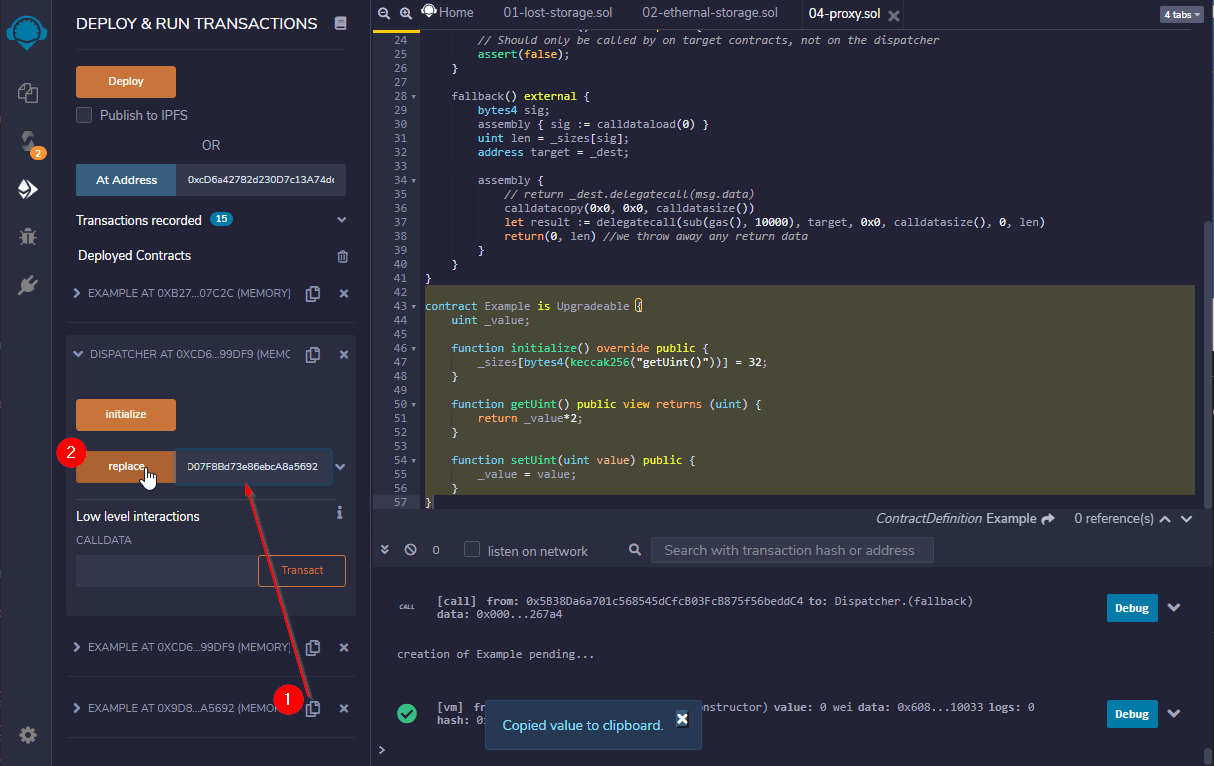Remove EXAMPLE AT 0XCD6...99DF9 instance
The image size is (1214, 766).
(344, 648)
